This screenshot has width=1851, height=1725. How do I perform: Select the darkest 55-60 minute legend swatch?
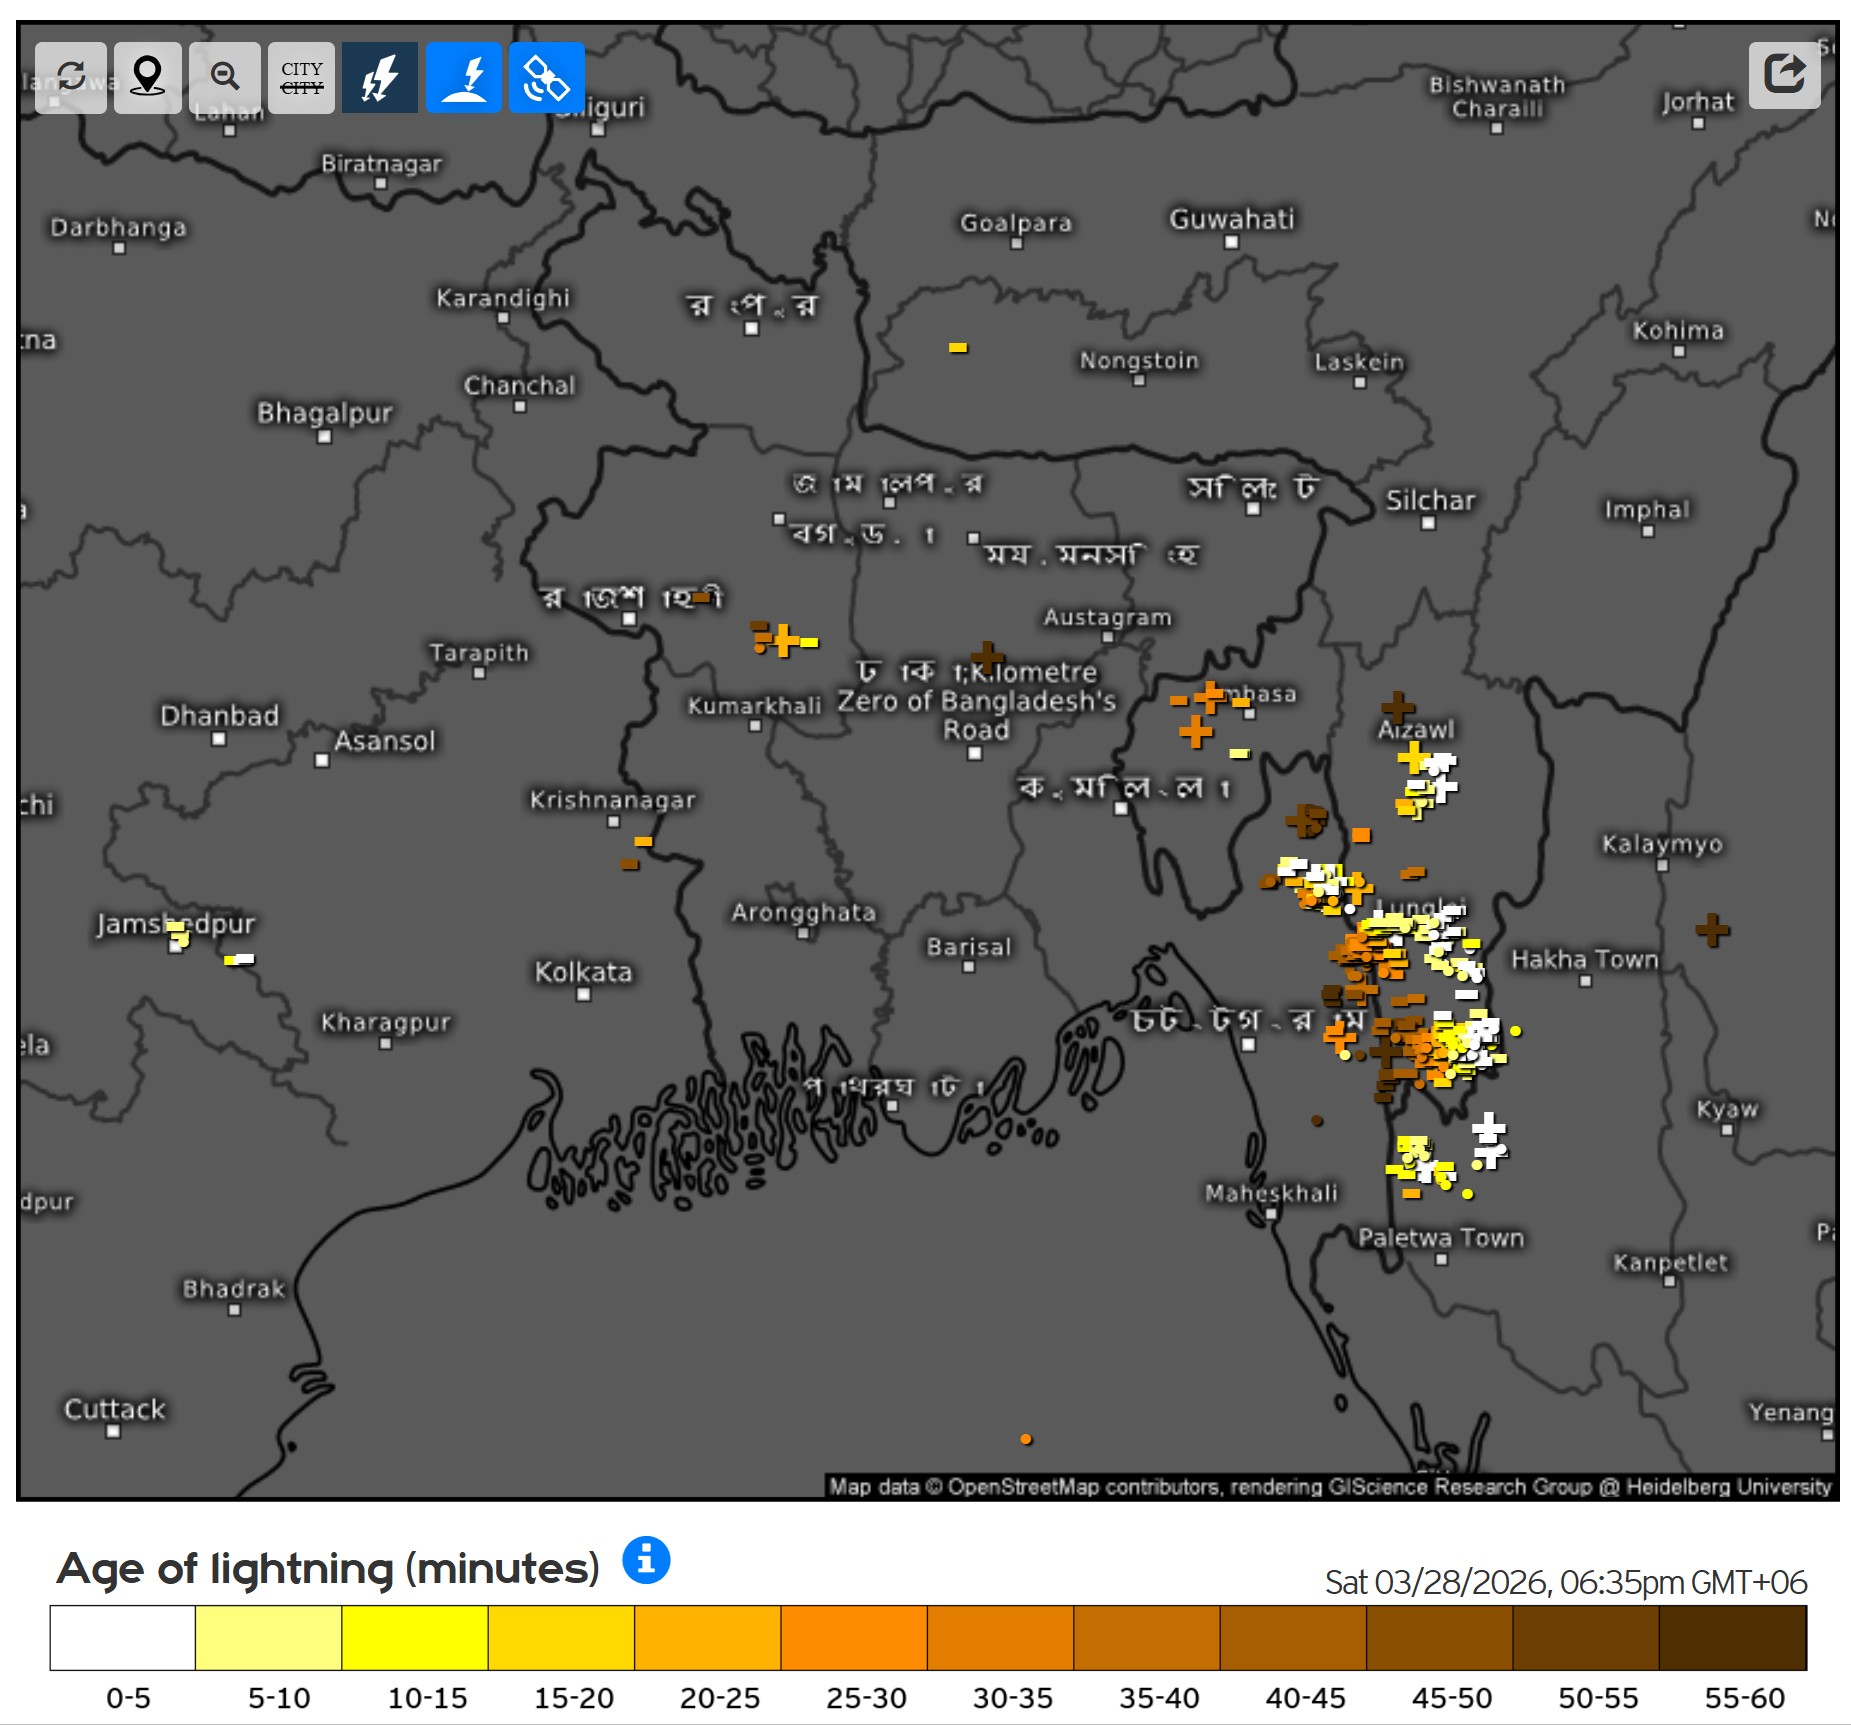(1732, 1637)
